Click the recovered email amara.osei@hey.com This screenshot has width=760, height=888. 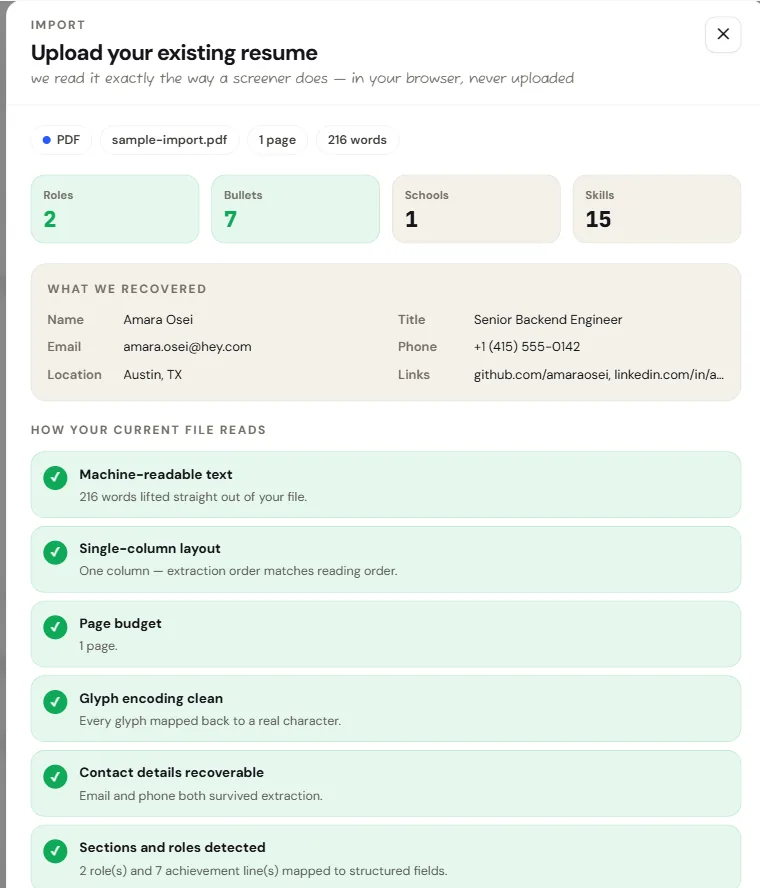pos(187,347)
